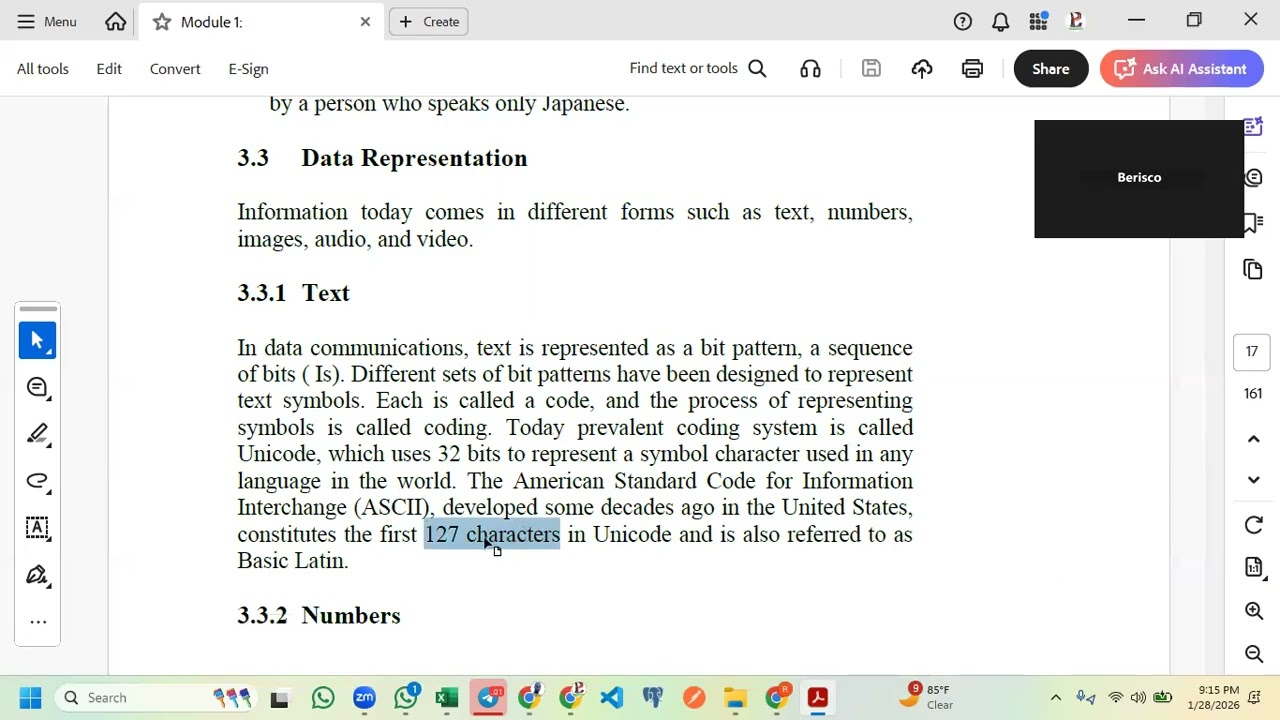Select the Highlight pen tool
1280x720 pixels.
(38, 434)
